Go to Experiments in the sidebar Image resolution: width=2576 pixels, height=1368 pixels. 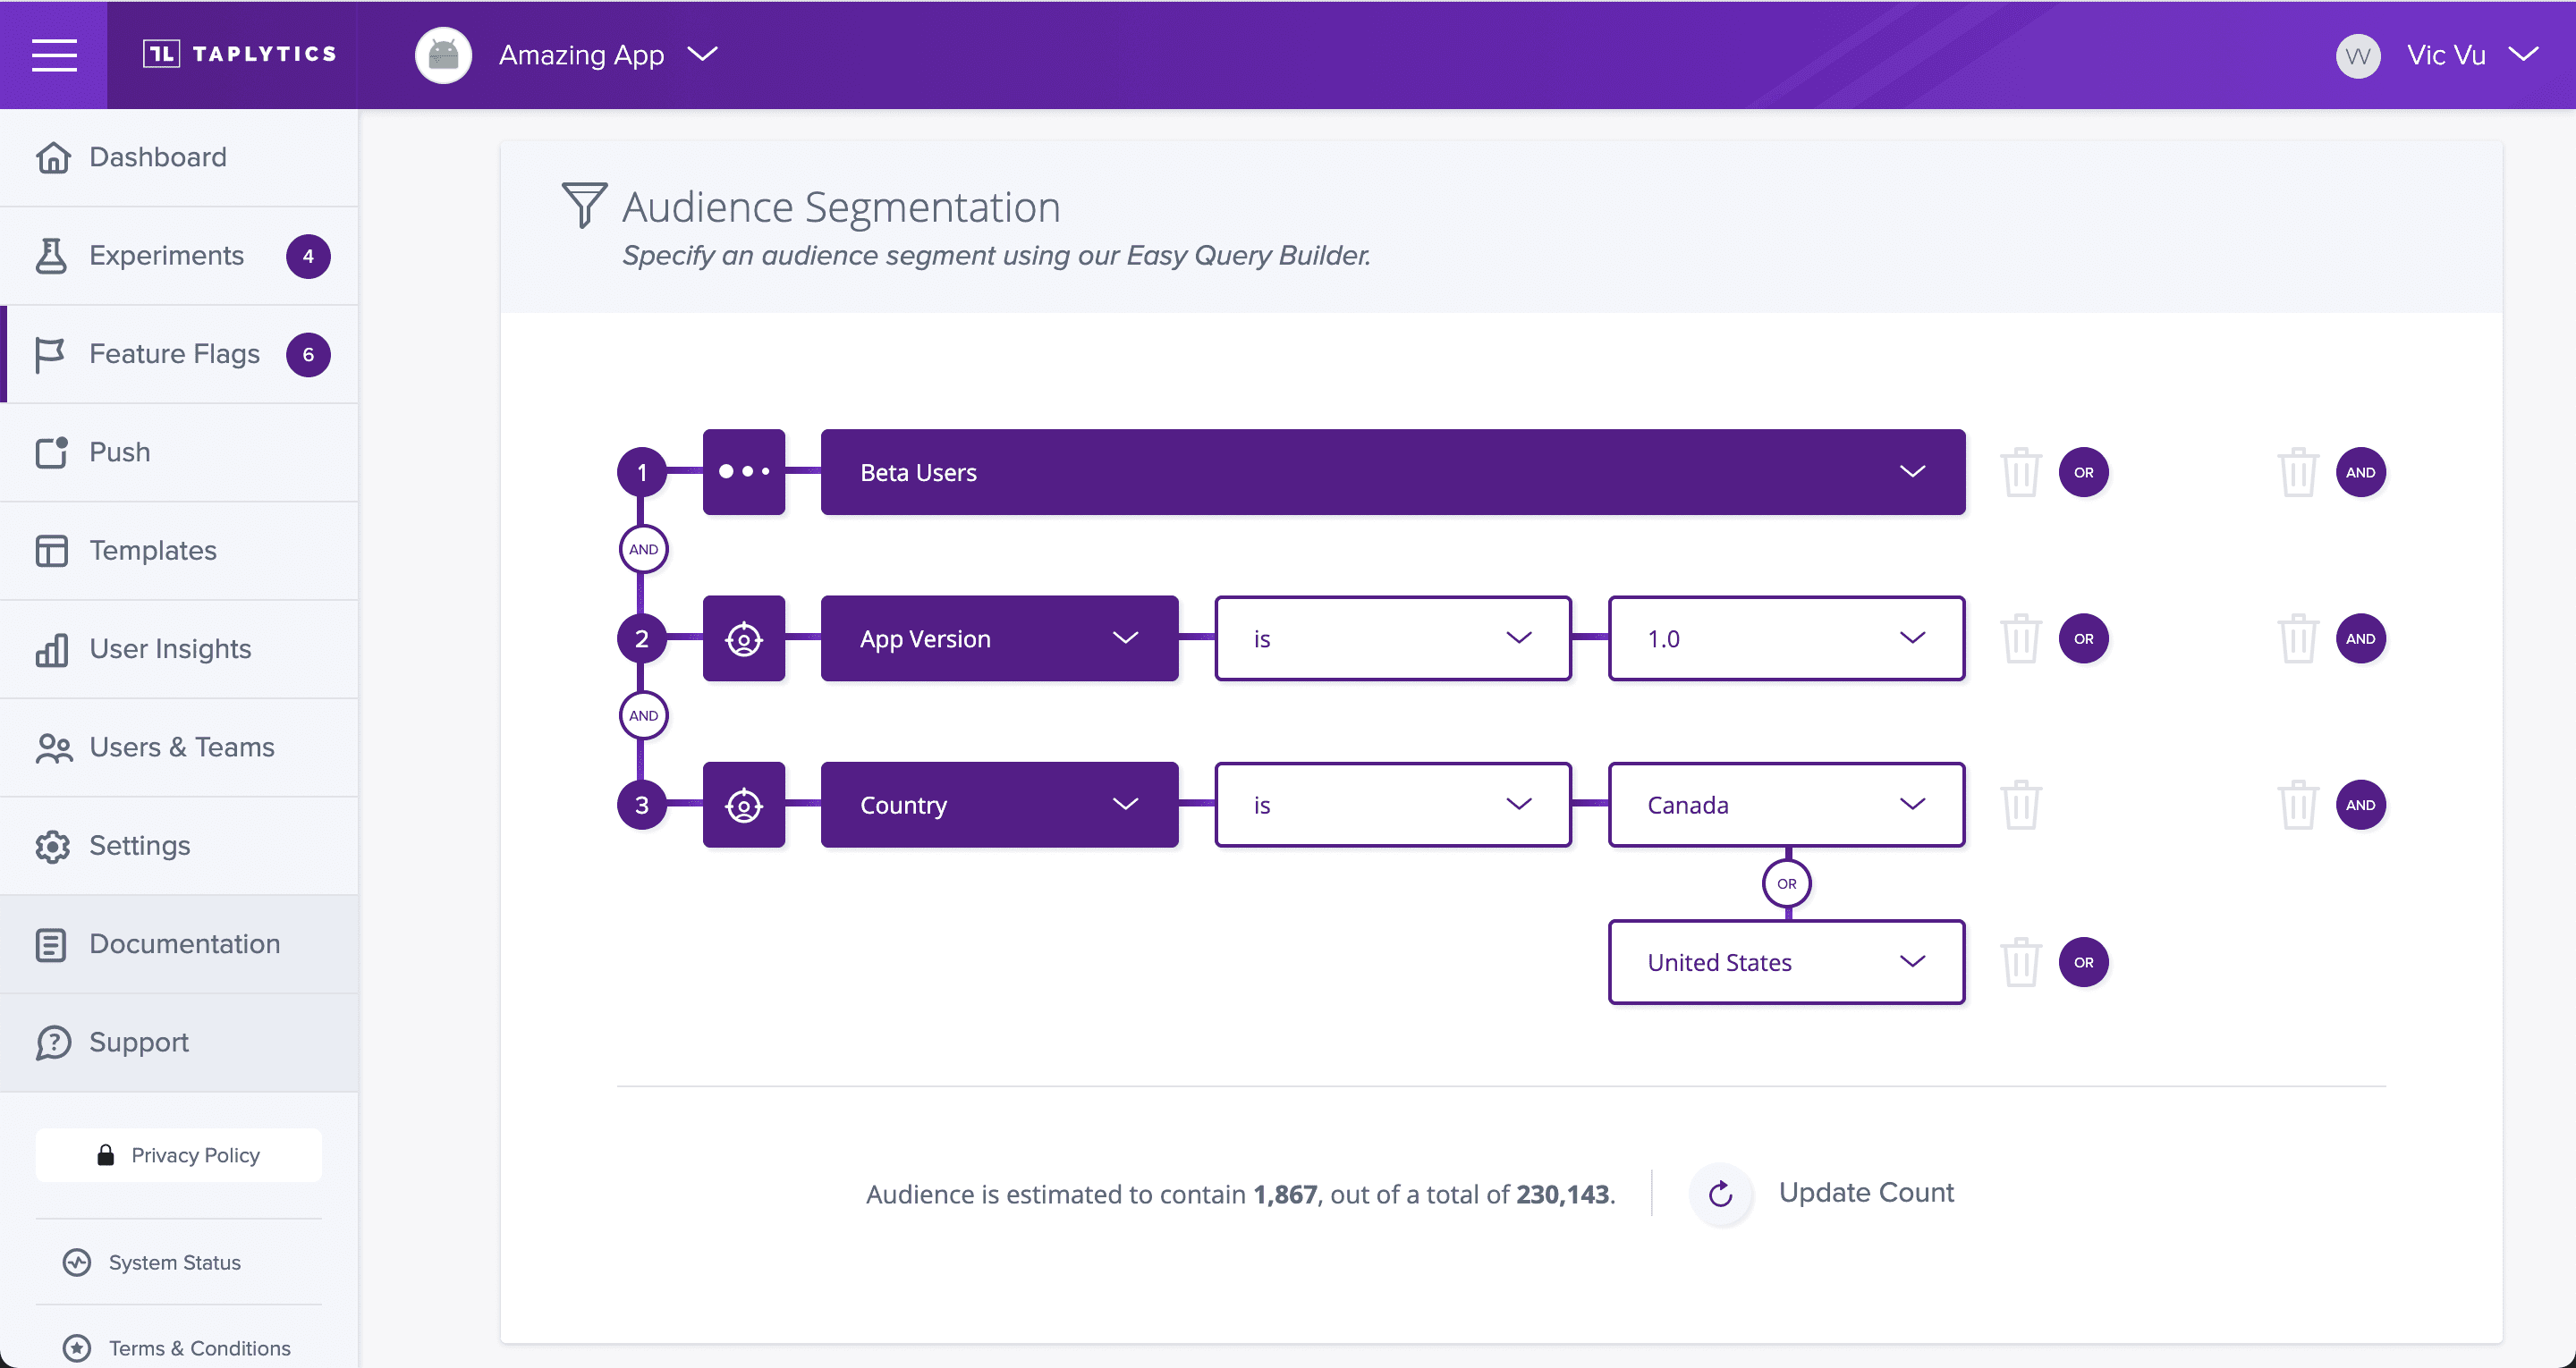click(166, 256)
